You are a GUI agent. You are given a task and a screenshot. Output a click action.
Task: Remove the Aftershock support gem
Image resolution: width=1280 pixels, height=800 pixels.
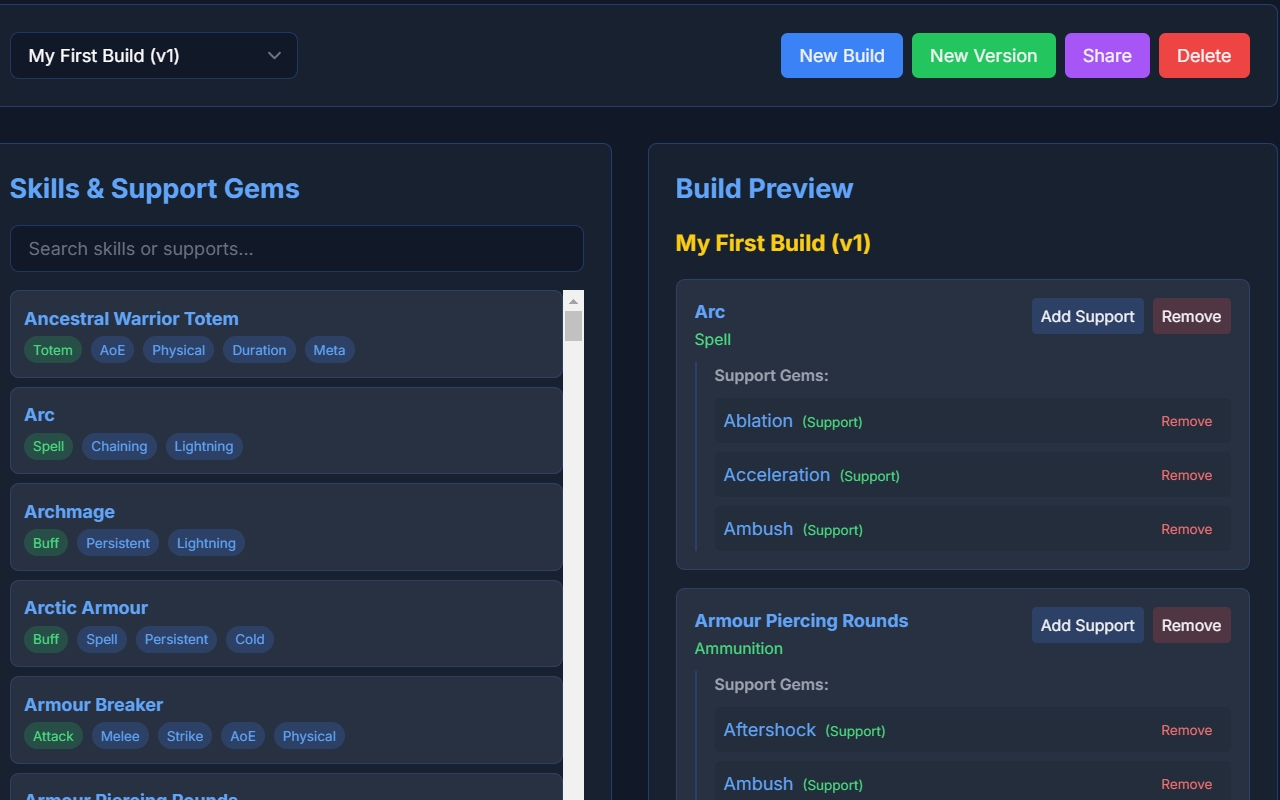(1187, 730)
